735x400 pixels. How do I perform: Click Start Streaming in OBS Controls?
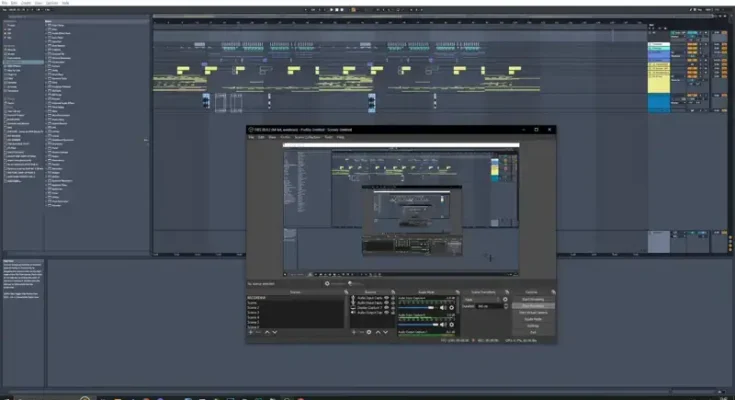tap(533, 298)
